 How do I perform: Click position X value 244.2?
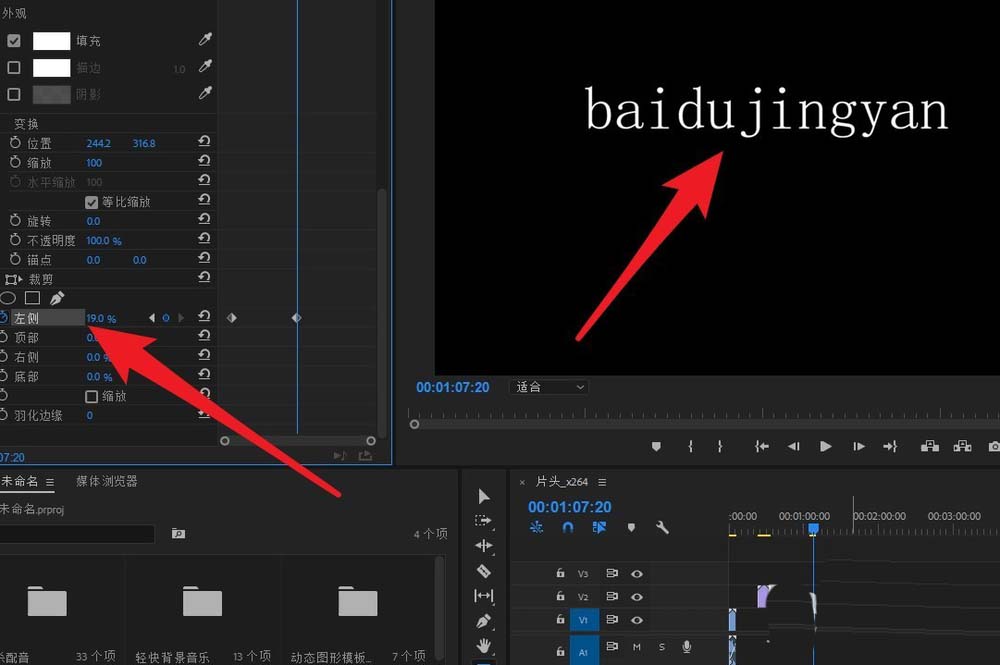click(x=98, y=143)
